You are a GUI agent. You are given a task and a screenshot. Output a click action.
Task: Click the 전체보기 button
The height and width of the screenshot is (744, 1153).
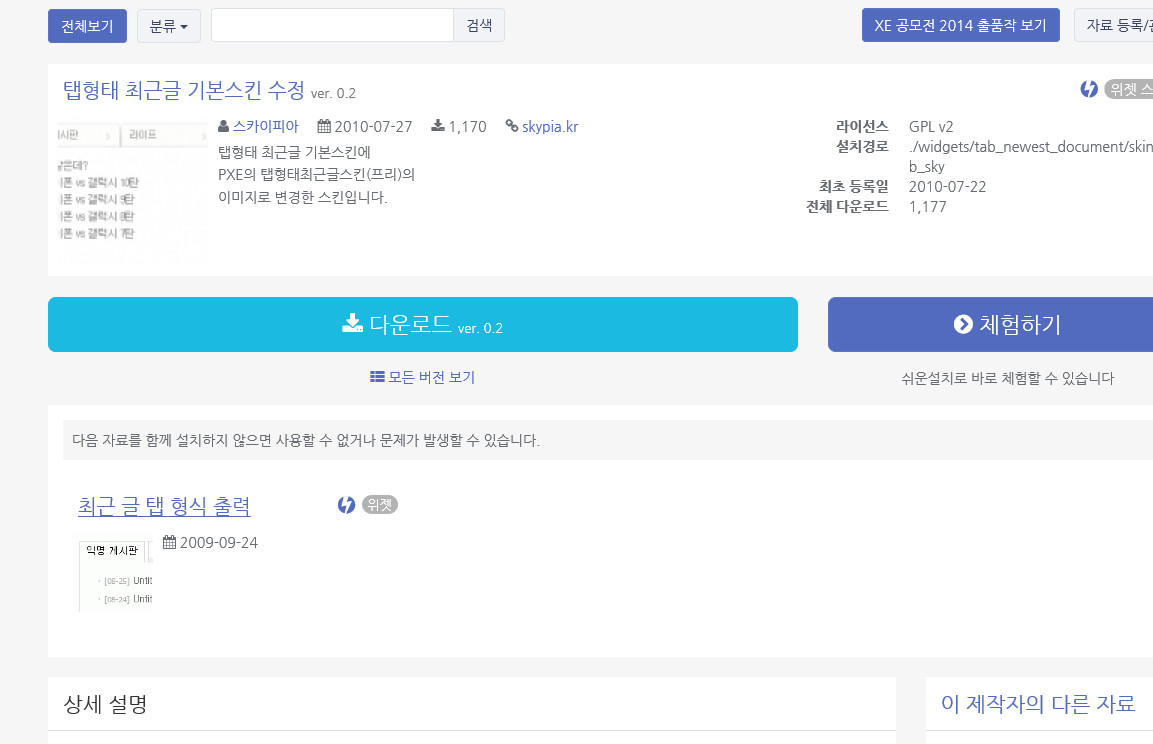tap(87, 26)
